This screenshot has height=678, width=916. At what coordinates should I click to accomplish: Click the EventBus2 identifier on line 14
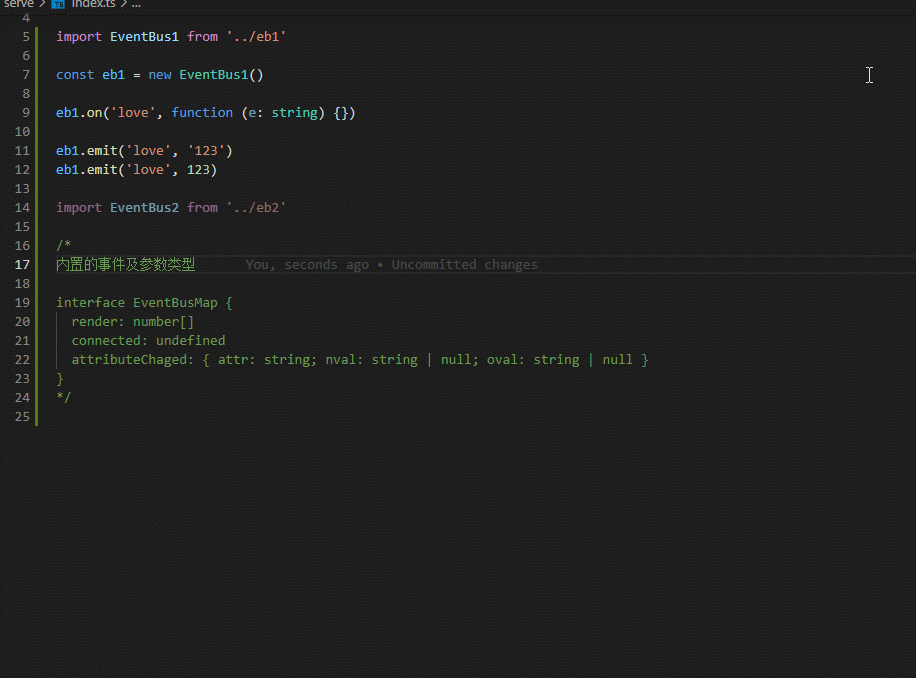pos(144,208)
